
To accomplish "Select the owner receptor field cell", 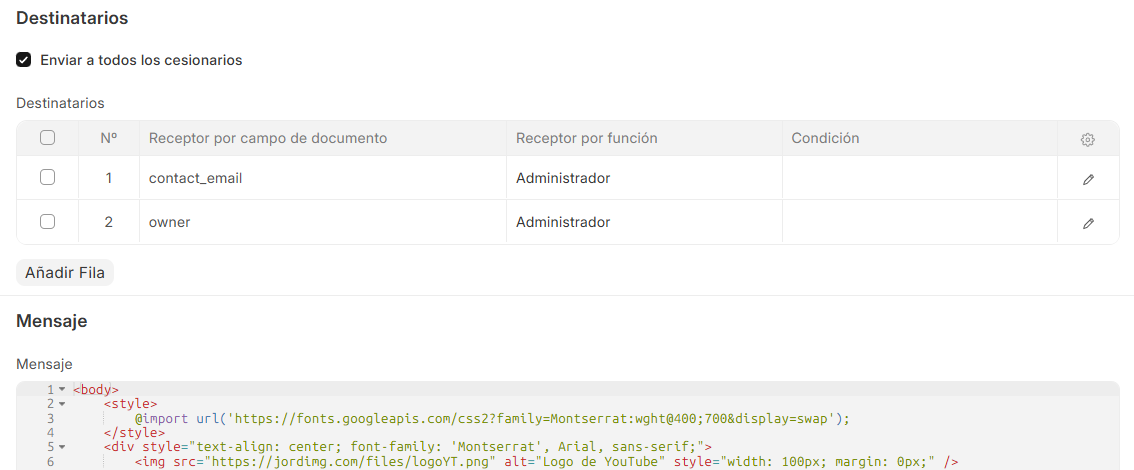I will click(x=323, y=222).
